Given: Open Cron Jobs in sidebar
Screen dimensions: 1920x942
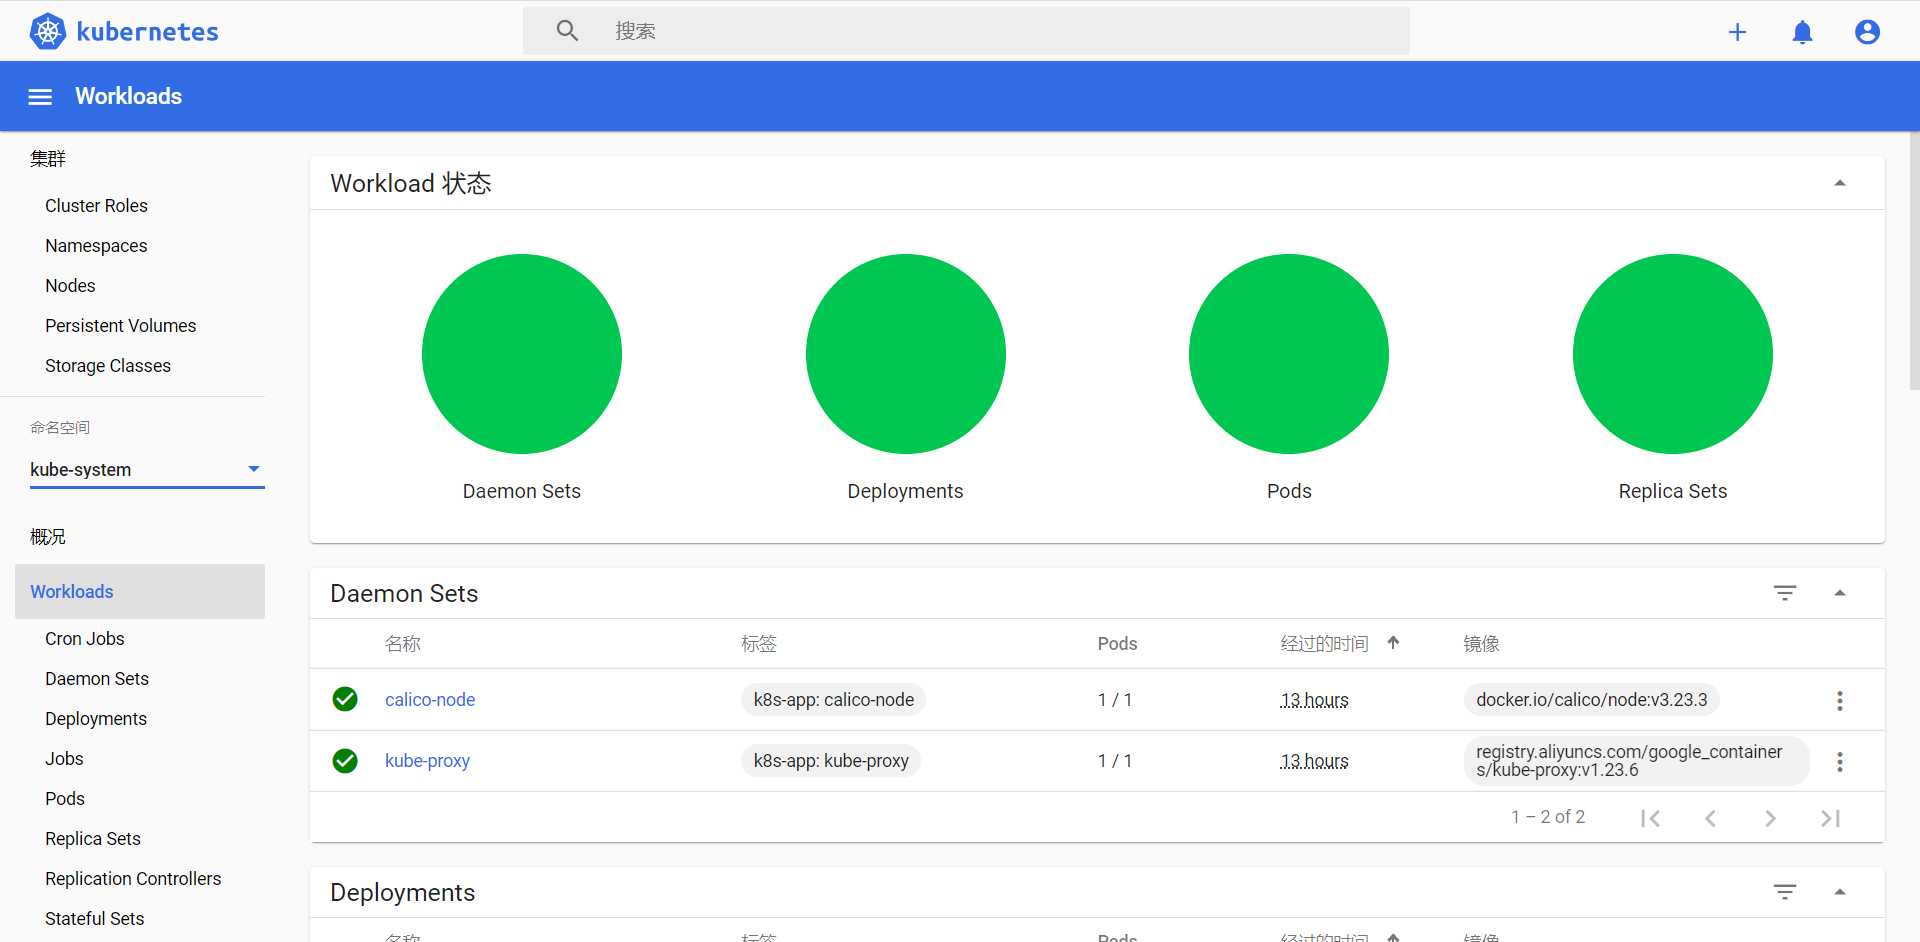Looking at the screenshot, I should (x=85, y=639).
